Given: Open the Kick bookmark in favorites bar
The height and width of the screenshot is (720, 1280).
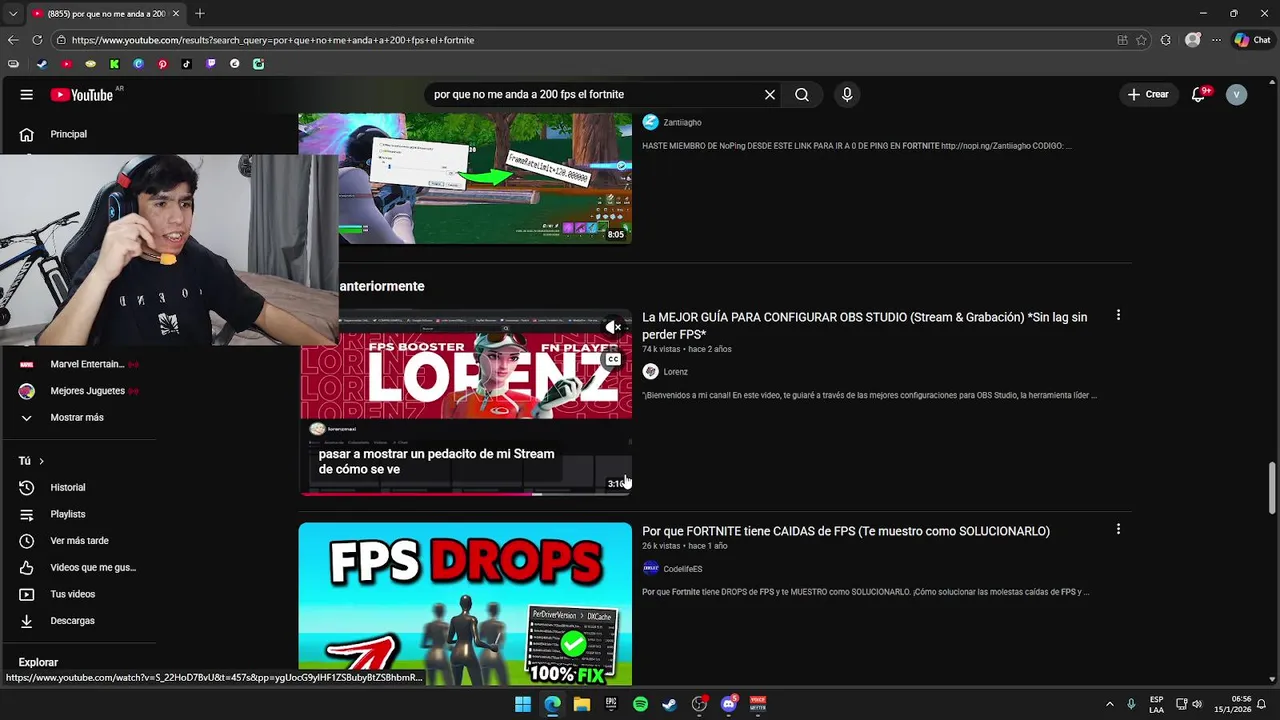Looking at the screenshot, I should tap(114, 64).
